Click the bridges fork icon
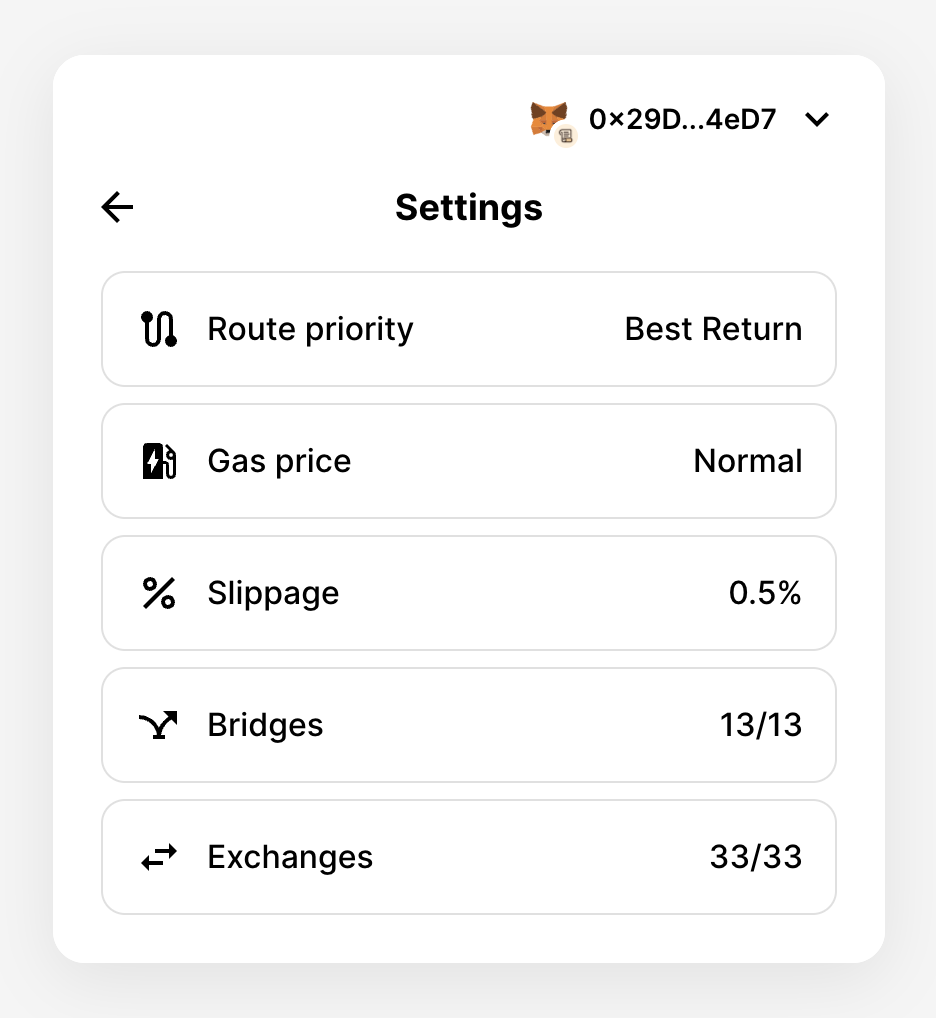 point(158,725)
